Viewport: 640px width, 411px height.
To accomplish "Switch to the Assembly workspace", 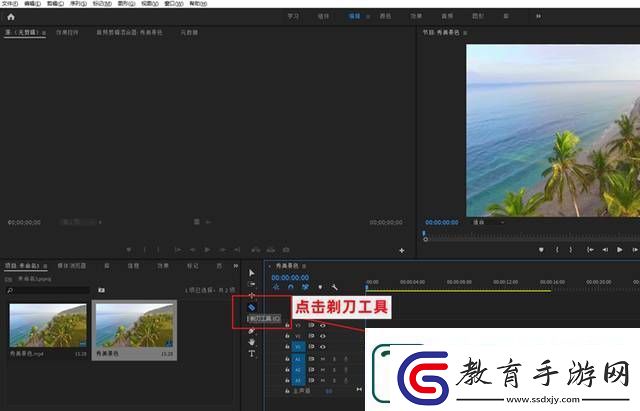I will [323, 16].
